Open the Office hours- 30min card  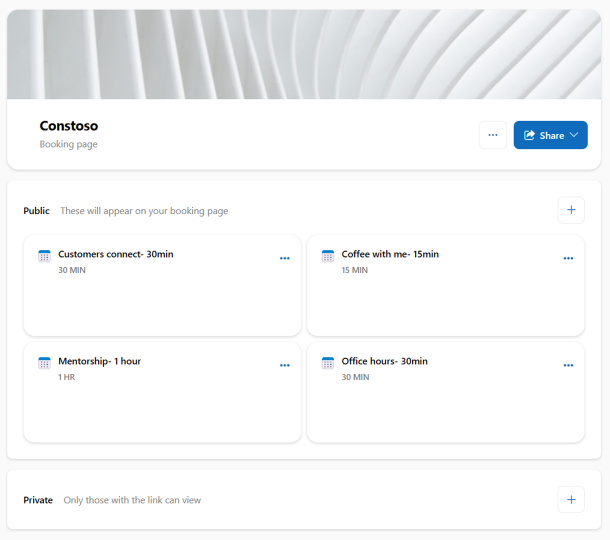coord(445,405)
